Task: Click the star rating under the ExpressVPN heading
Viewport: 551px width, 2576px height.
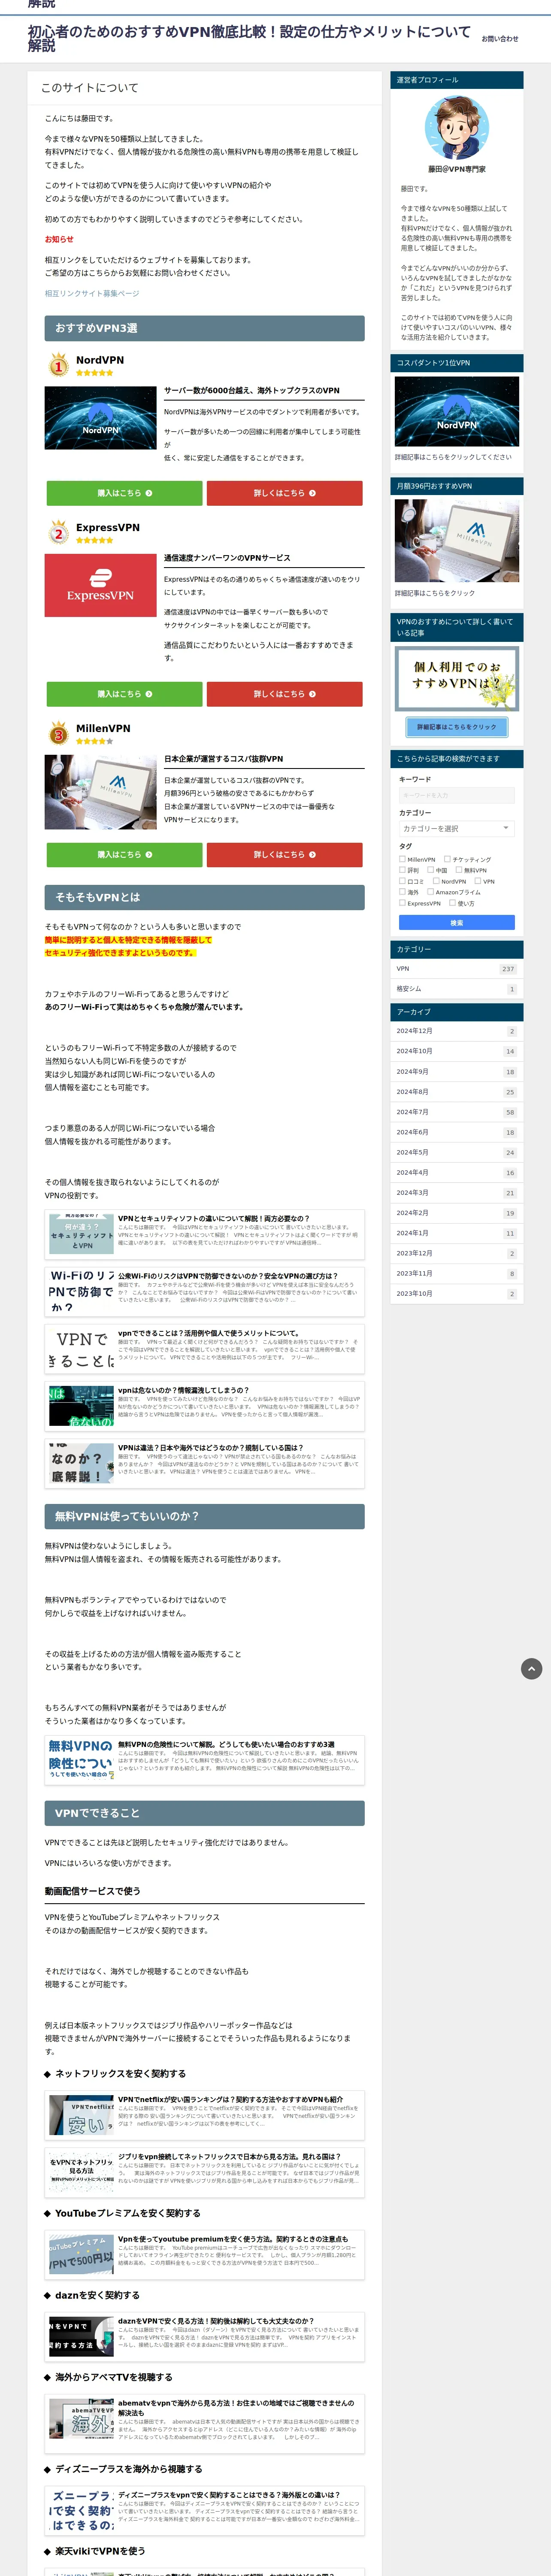Action: pos(94,540)
